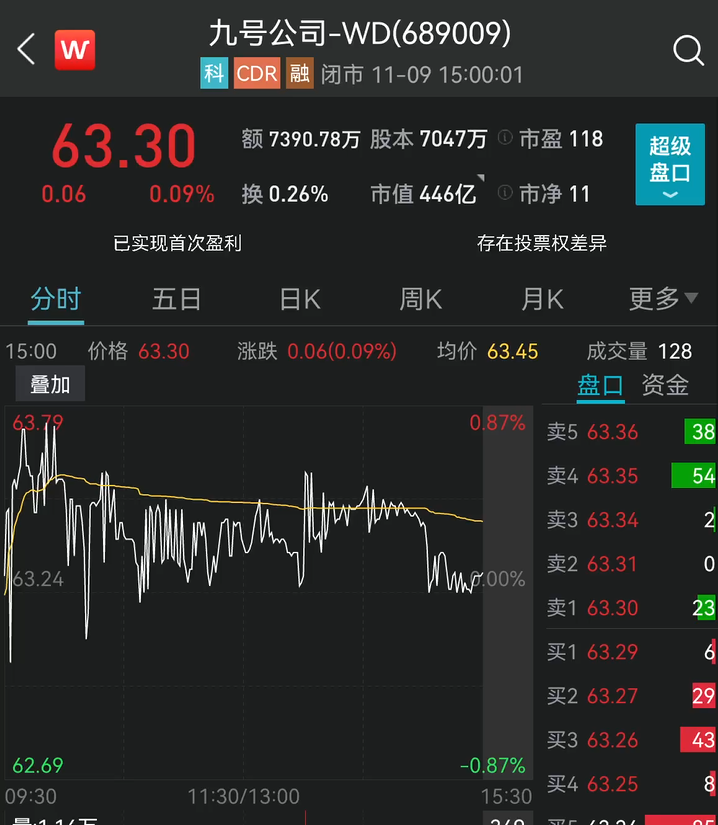Tap the 62.69 chart low label

tap(38, 765)
